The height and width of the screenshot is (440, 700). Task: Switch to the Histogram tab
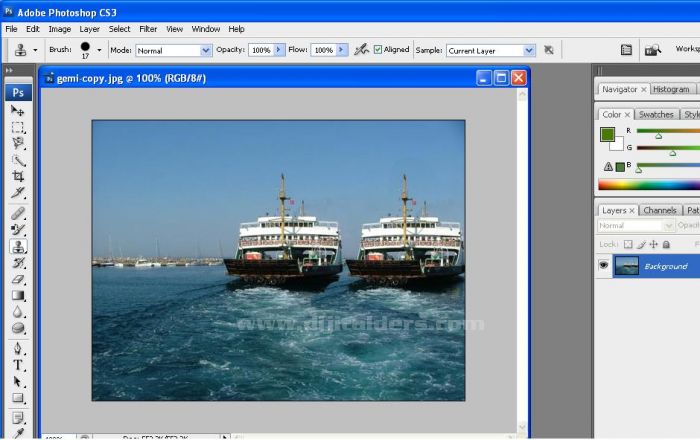(x=671, y=89)
